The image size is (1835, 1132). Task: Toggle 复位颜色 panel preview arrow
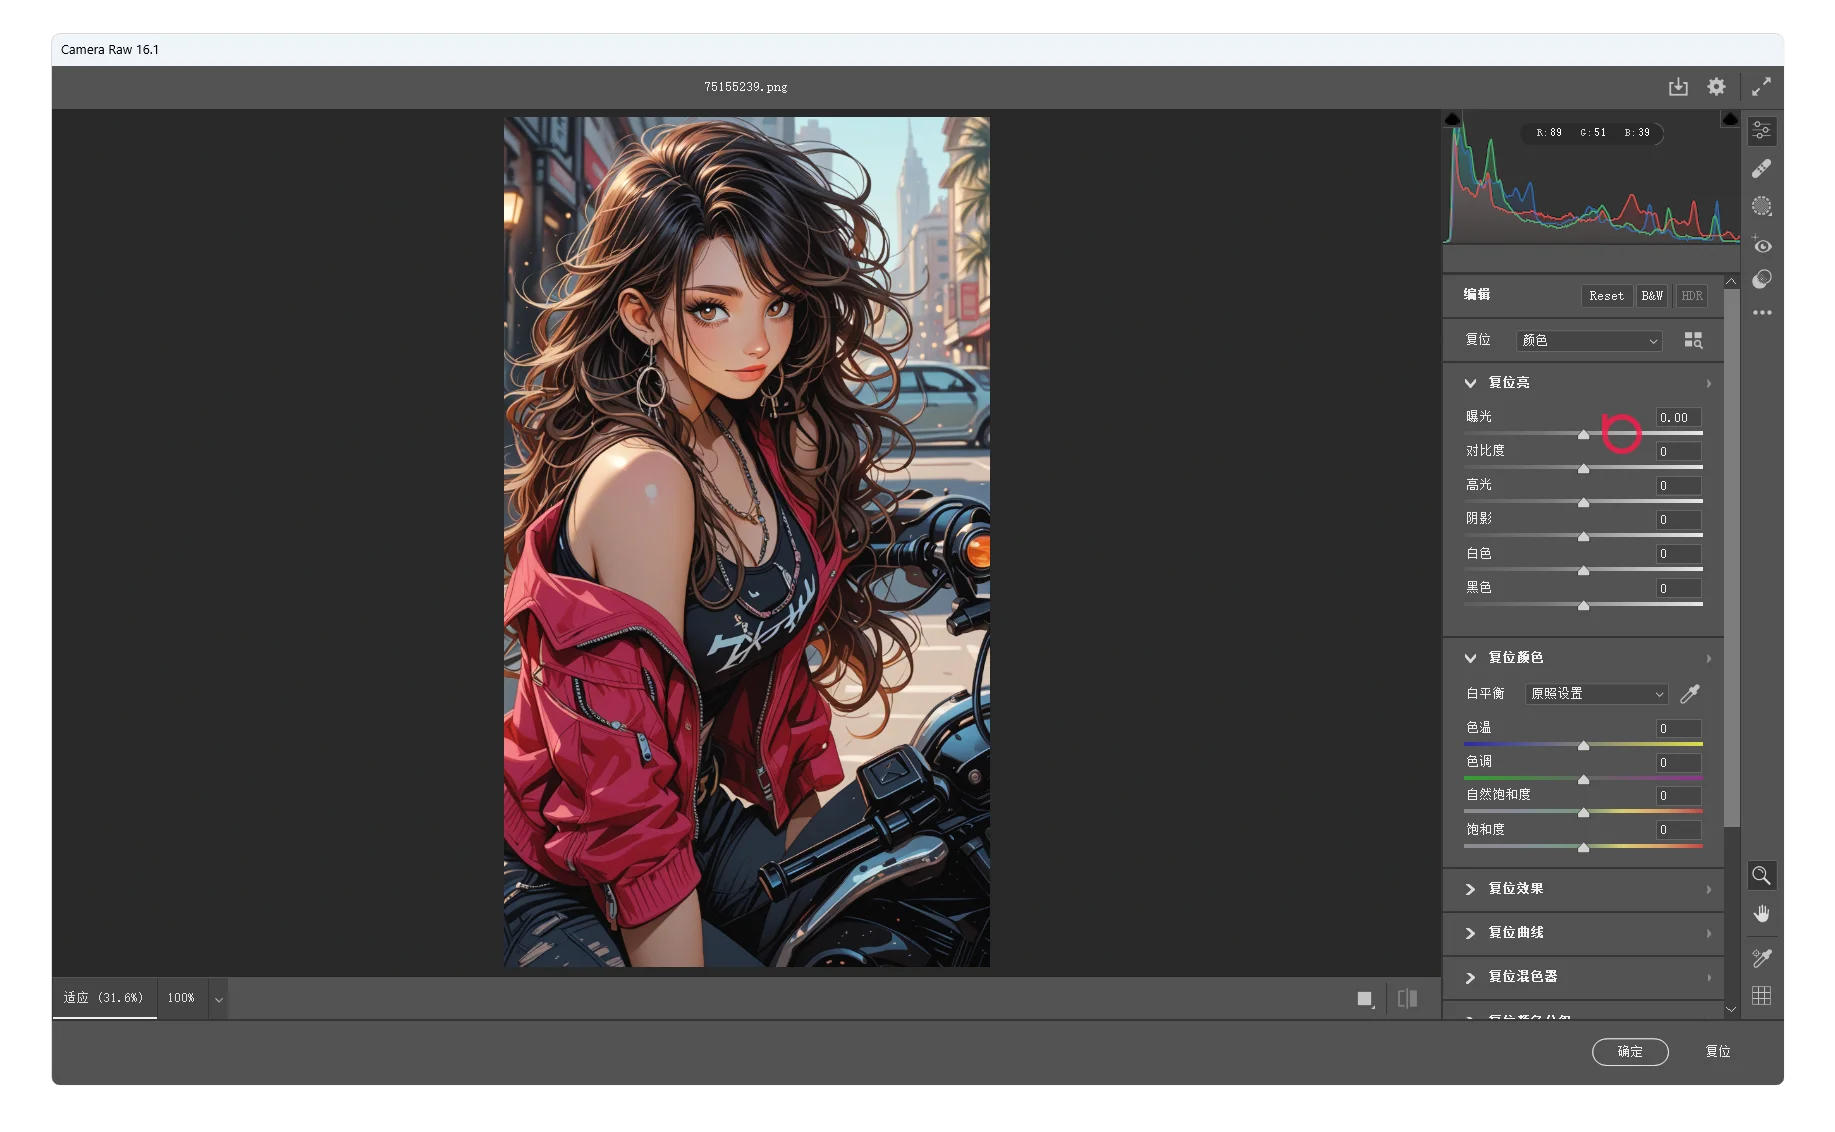click(1709, 658)
